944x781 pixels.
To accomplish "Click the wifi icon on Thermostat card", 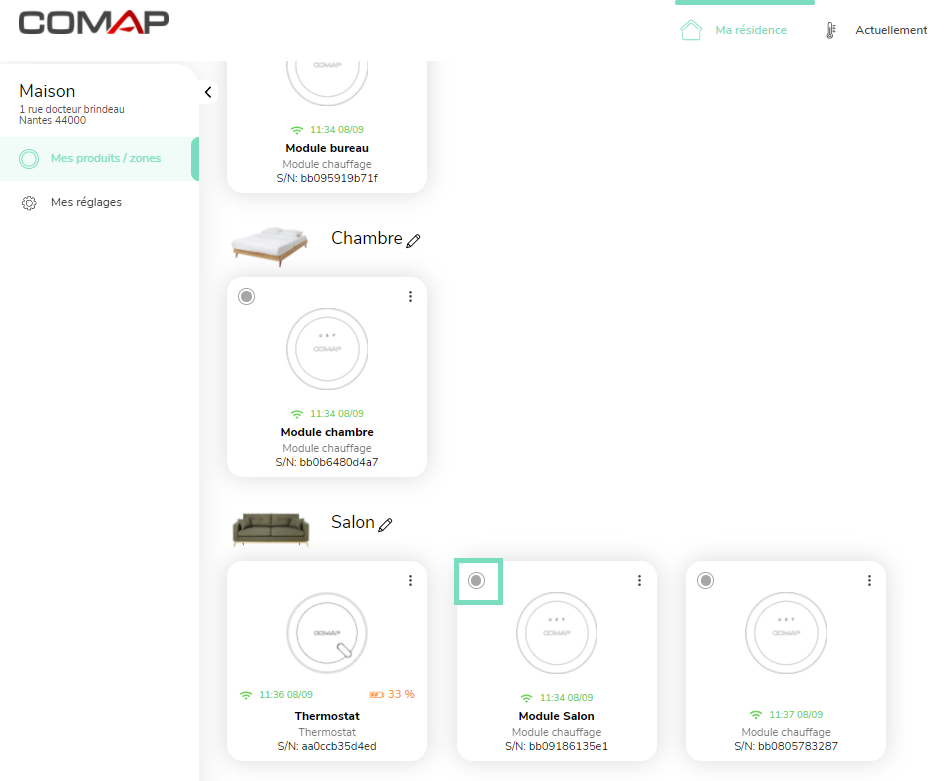I will pyautogui.click(x=246, y=695).
